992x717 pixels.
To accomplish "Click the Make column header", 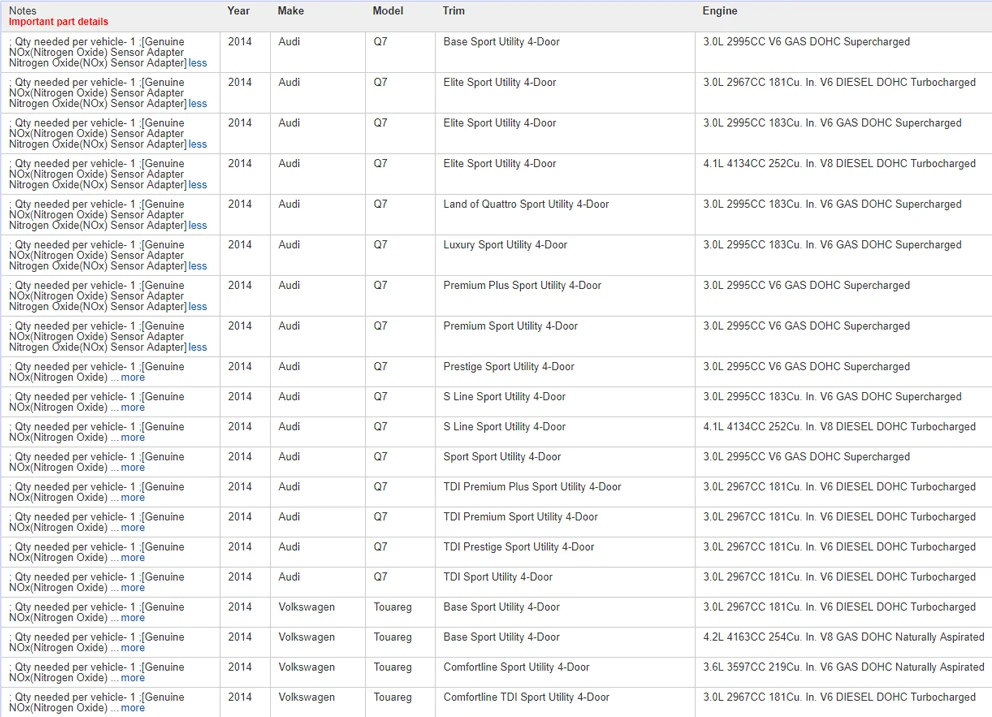I will (x=290, y=11).
